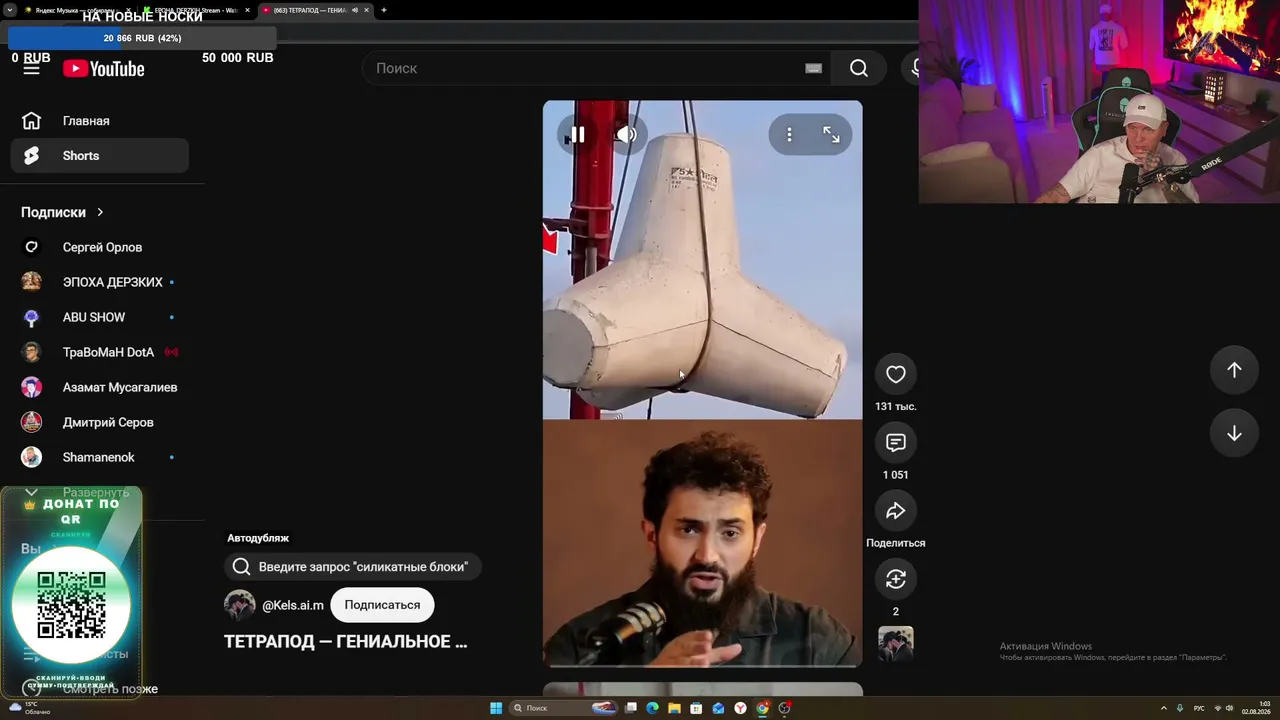This screenshot has width=1280, height=720.
Task: Click the 131 тыс. likes count
Action: [x=896, y=406]
